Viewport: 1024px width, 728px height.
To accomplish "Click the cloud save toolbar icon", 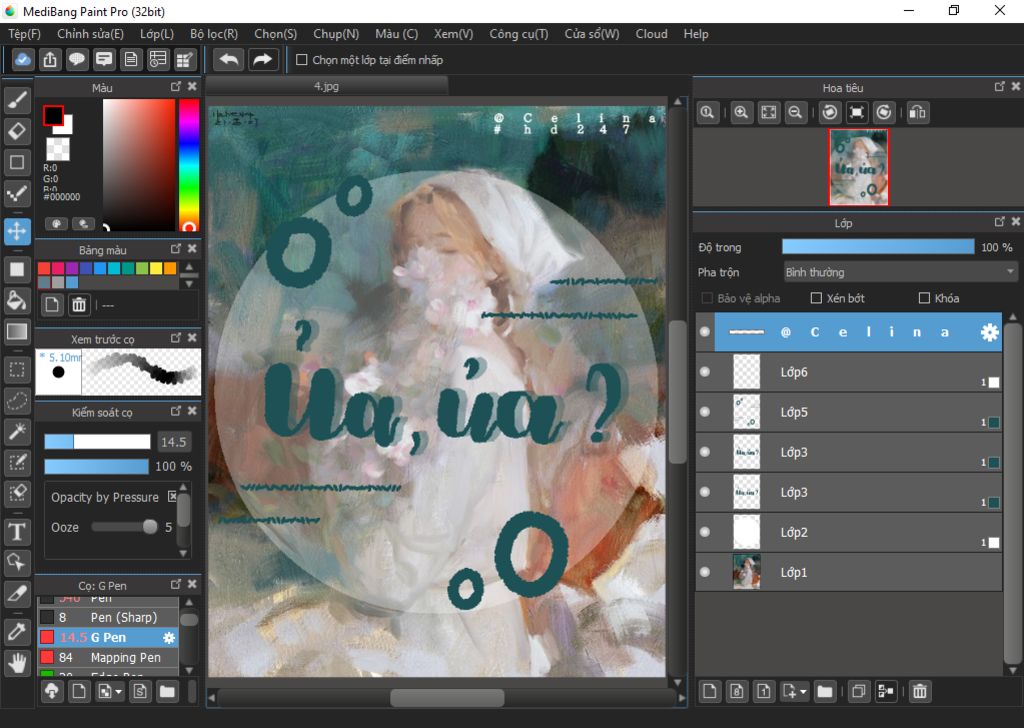I will tap(22, 59).
